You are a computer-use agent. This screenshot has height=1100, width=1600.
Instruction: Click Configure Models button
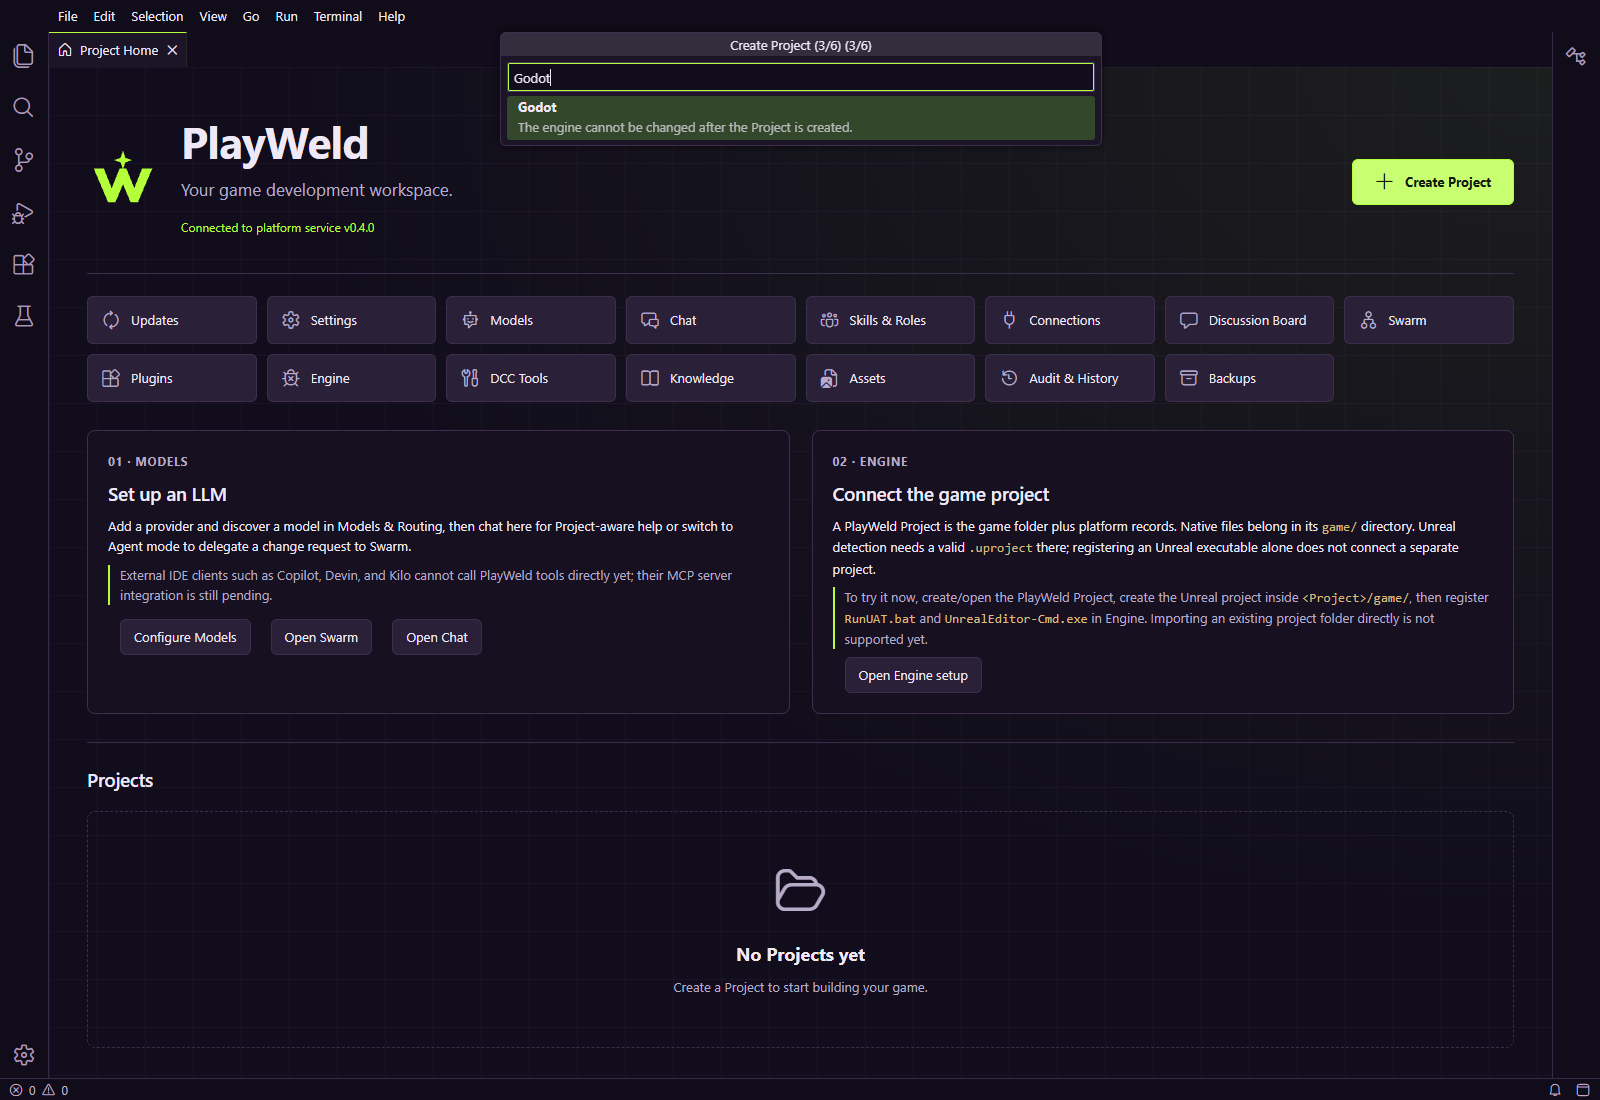(x=185, y=637)
